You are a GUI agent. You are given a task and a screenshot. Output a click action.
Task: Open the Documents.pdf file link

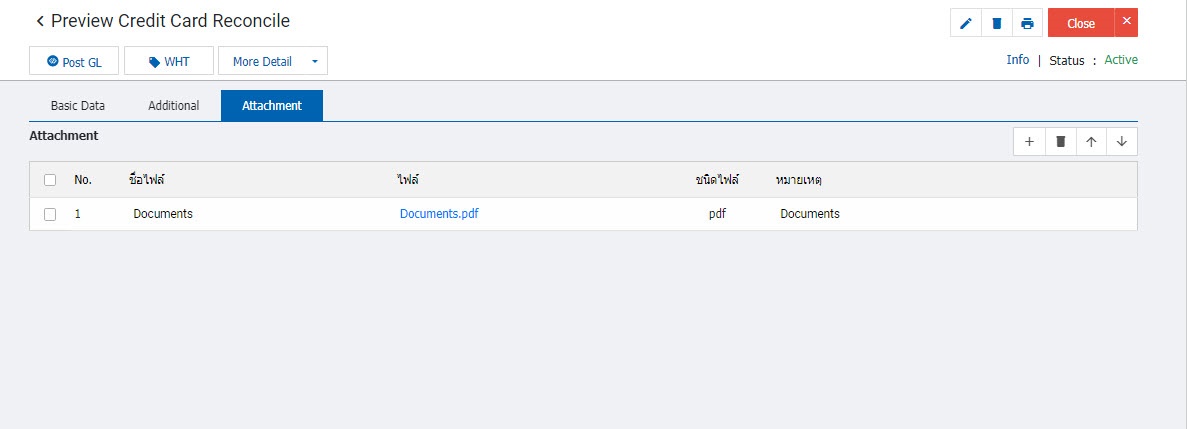click(x=439, y=213)
